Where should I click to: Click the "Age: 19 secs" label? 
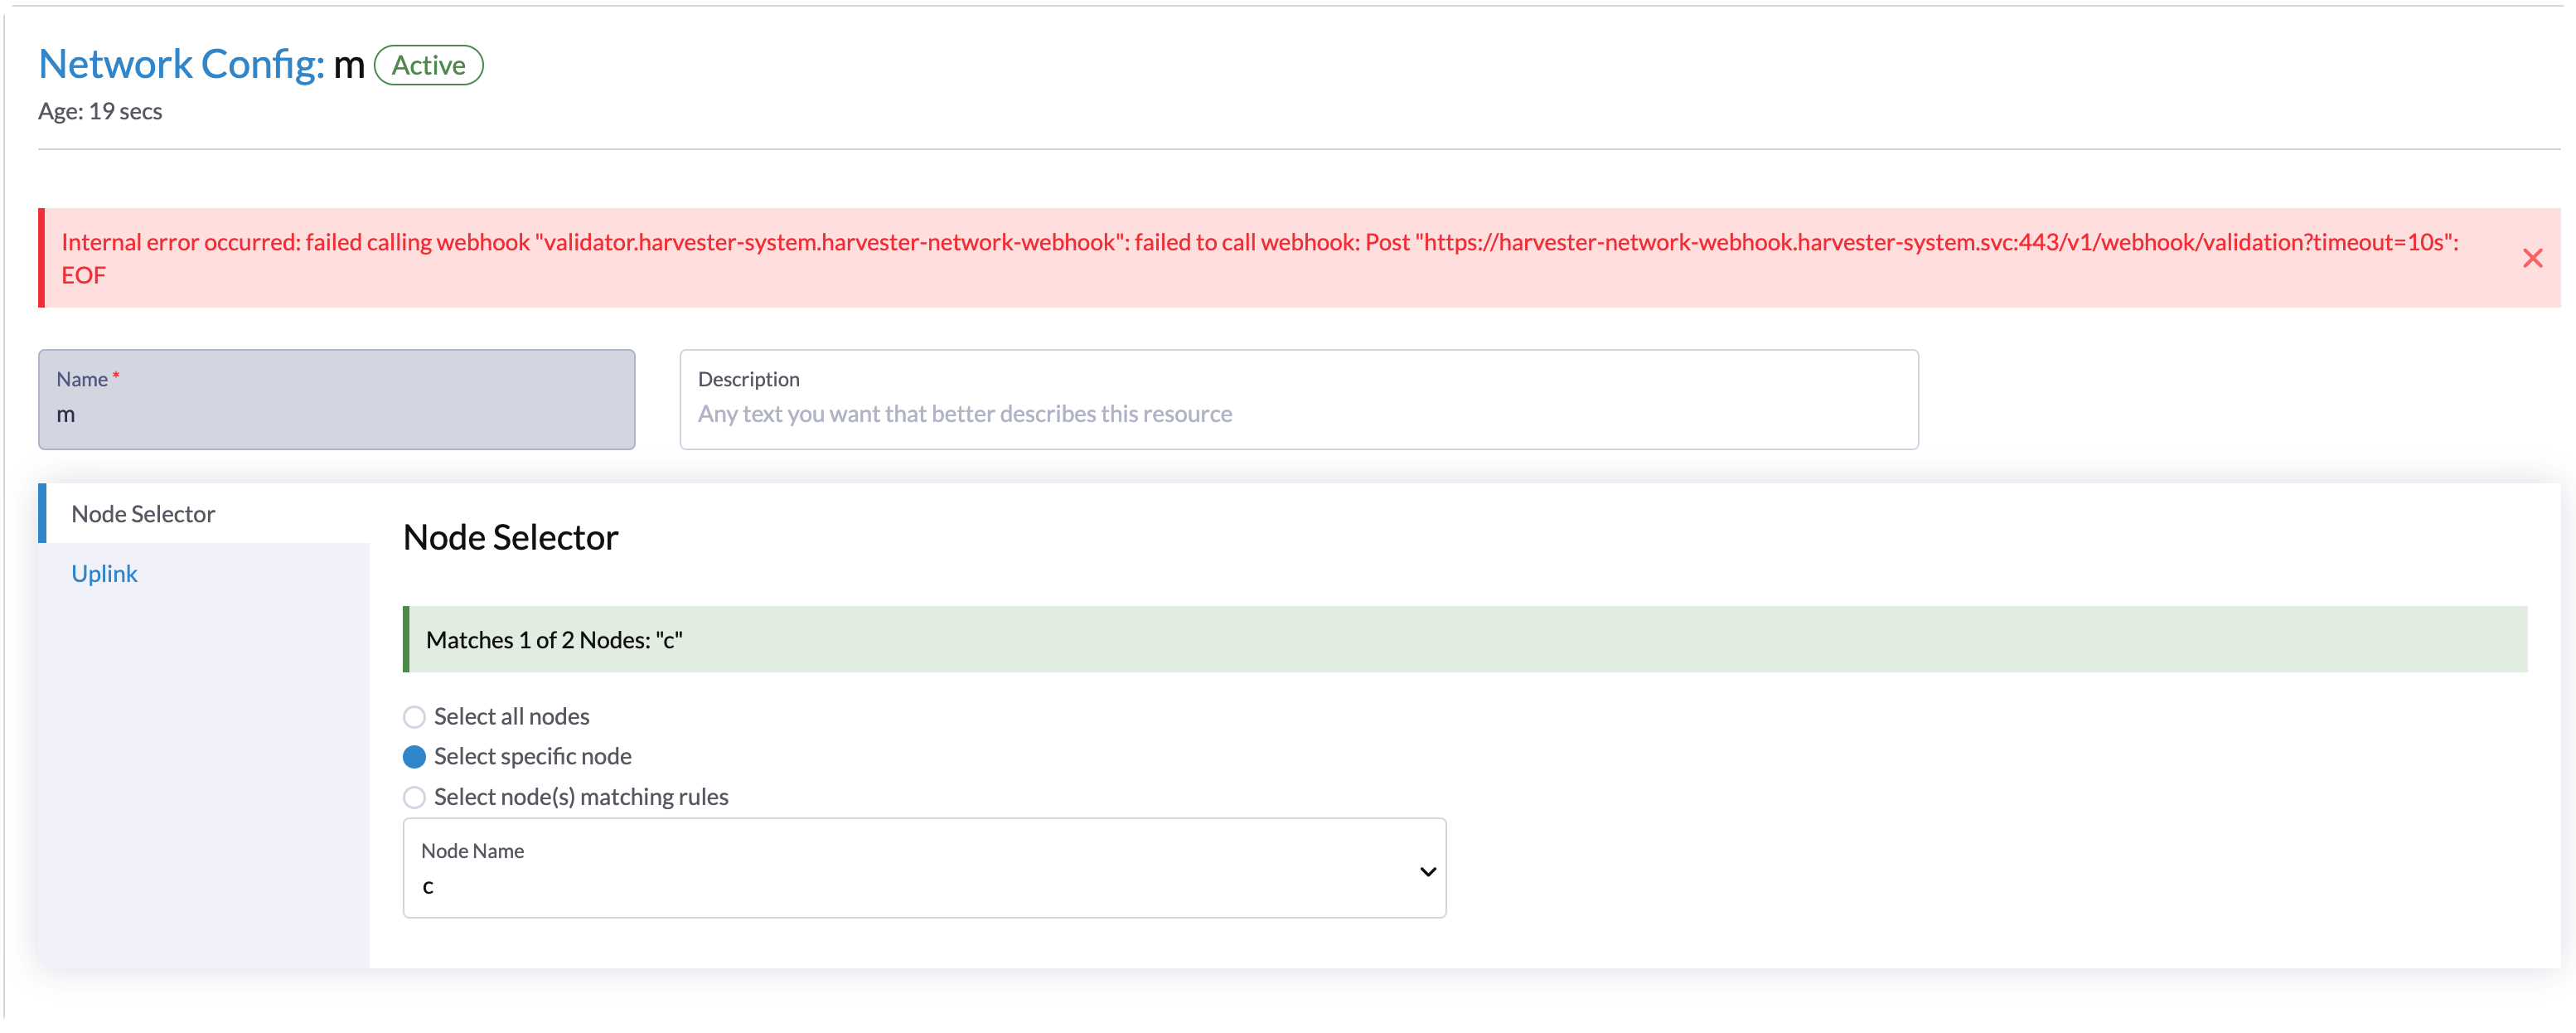[x=100, y=111]
